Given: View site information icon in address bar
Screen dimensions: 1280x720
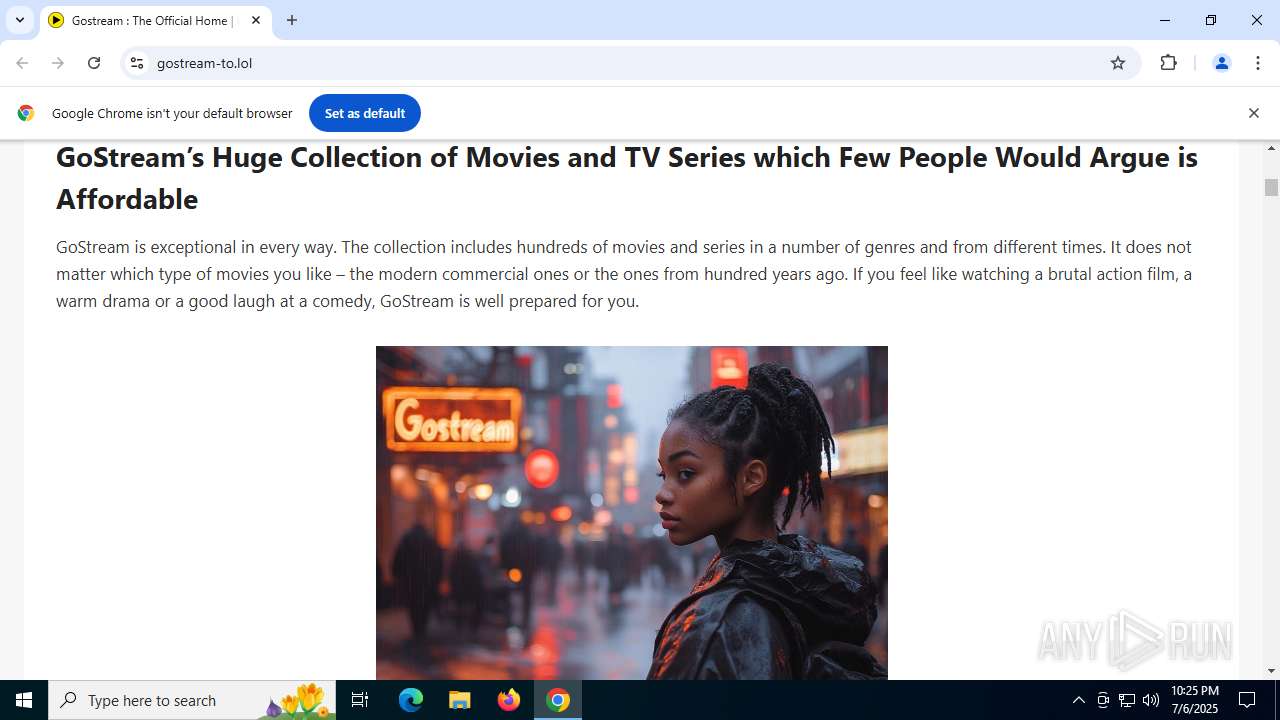Looking at the screenshot, I should [137, 63].
